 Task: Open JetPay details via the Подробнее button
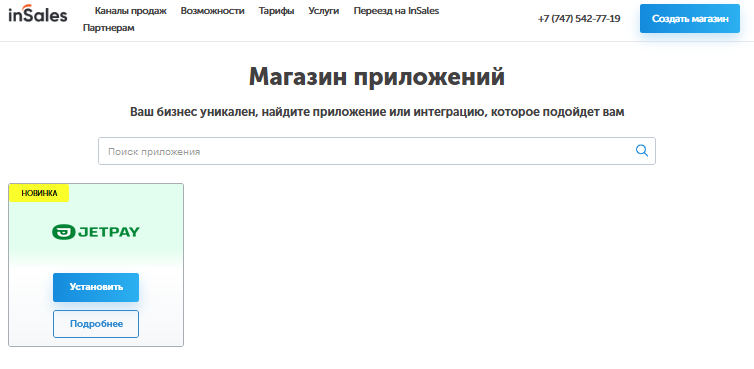point(96,324)
